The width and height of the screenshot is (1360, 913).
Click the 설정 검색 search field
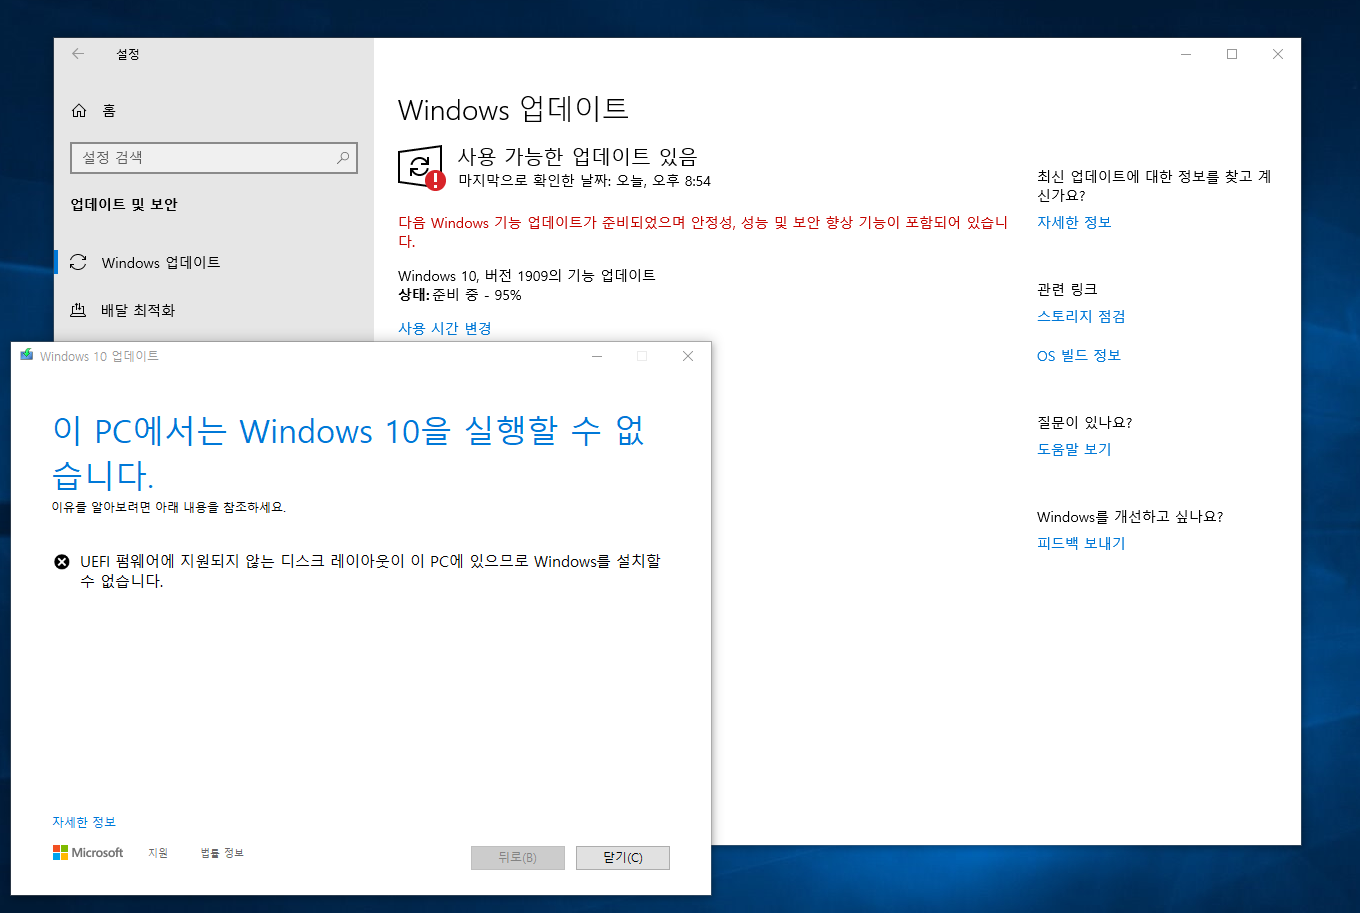click(214, 158)
